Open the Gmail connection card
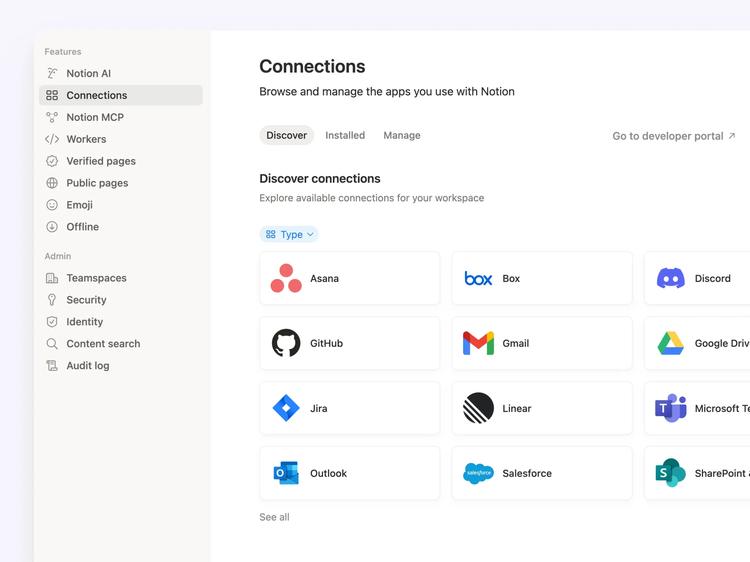750x562 pixels. point(542,343)
